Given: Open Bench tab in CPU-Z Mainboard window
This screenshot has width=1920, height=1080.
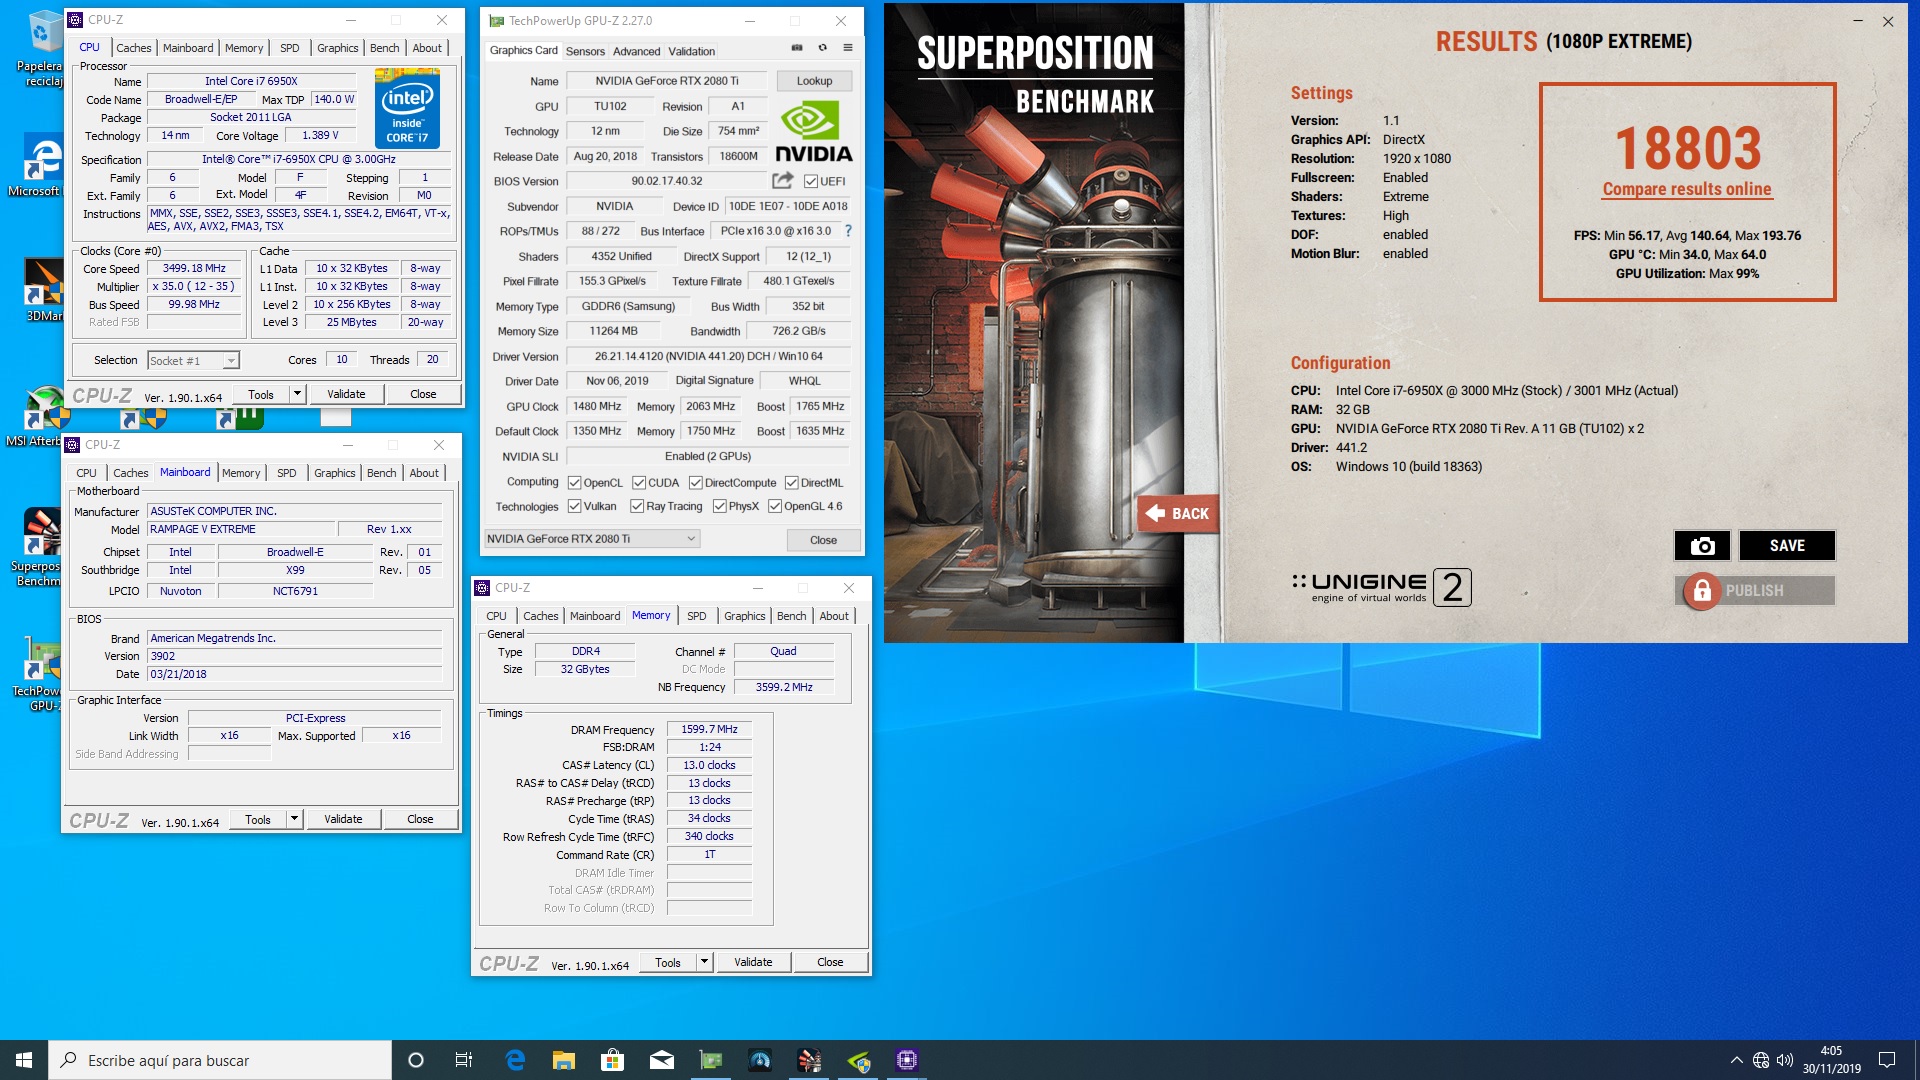Looking at the screenshot, I should (381, 473).
